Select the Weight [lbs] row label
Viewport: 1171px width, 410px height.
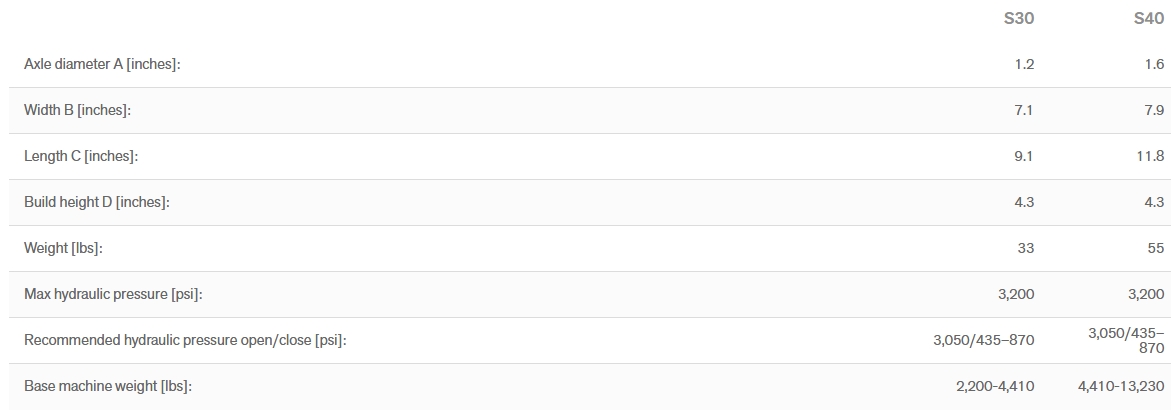click(x=63, y=248)
